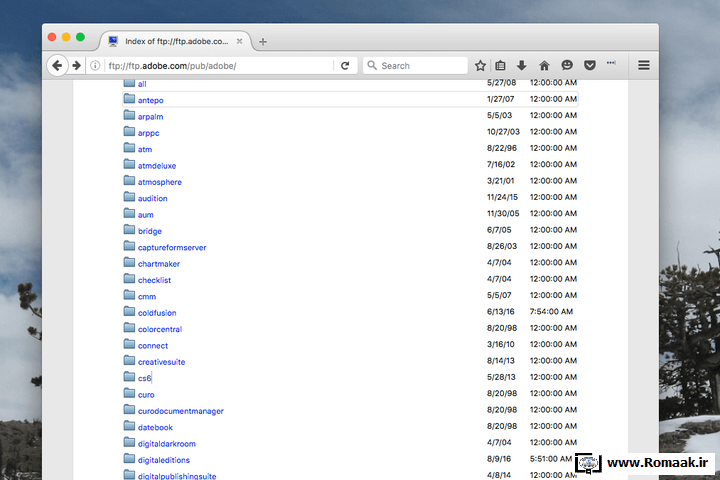The image size is (720, 480).
Task: Click the folder icon beside connect
Action: pos(129,344)
